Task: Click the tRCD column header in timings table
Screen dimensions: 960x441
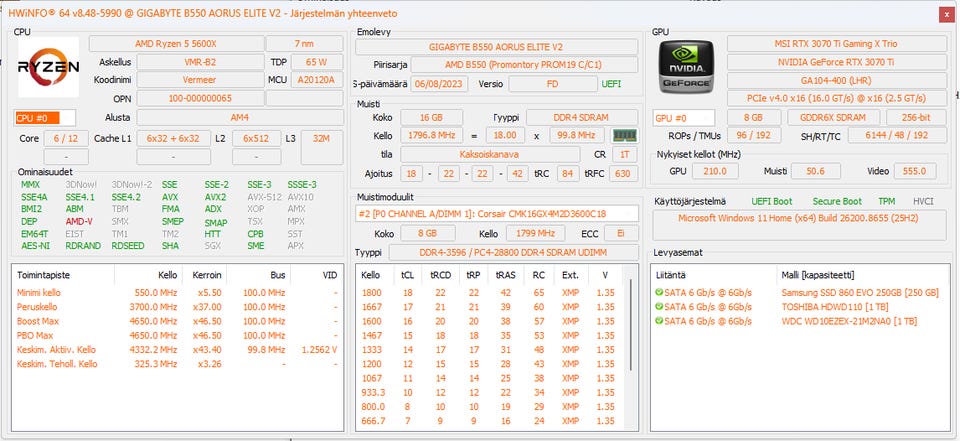Action: [x=441, y=275]
